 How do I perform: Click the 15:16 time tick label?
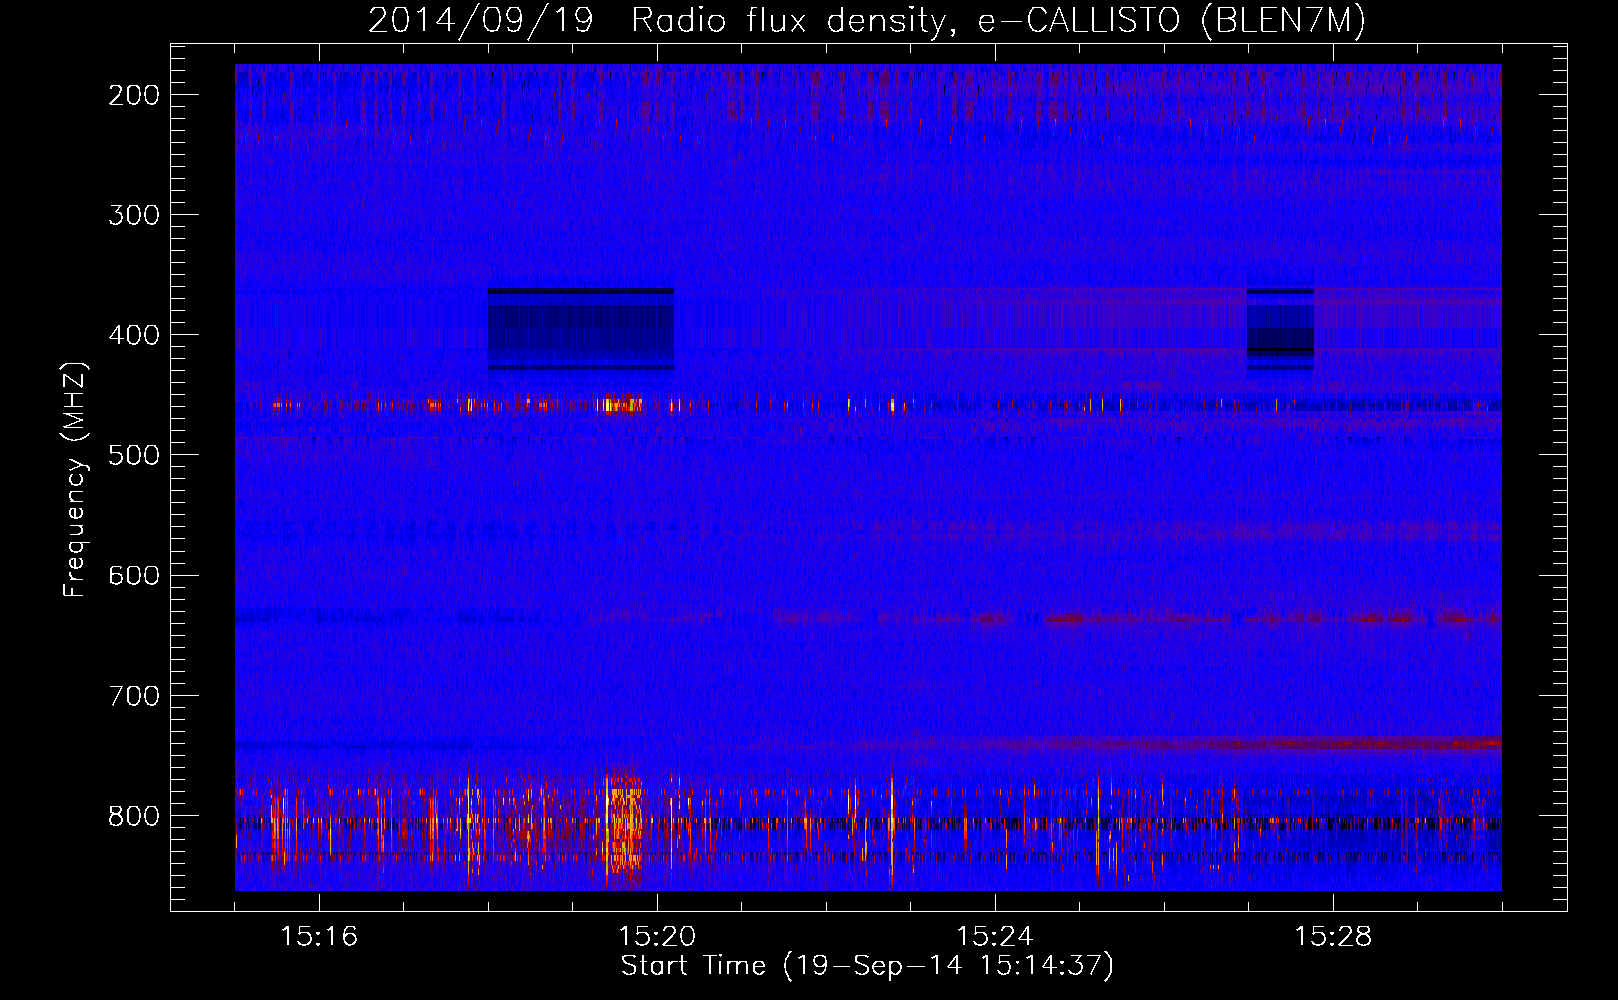click(x=319, y=937)
